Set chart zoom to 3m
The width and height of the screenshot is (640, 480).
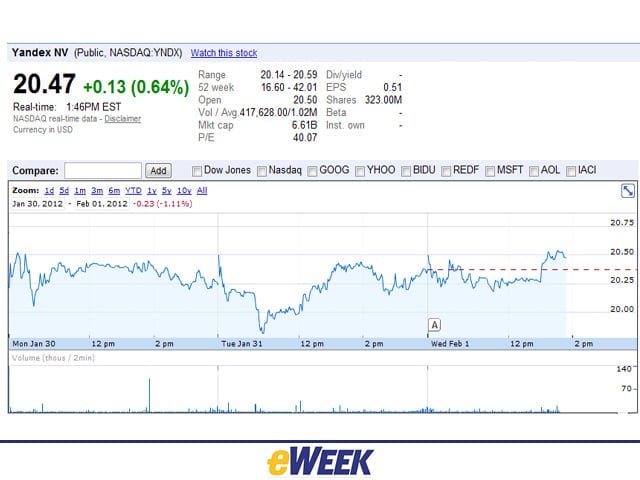97,191
